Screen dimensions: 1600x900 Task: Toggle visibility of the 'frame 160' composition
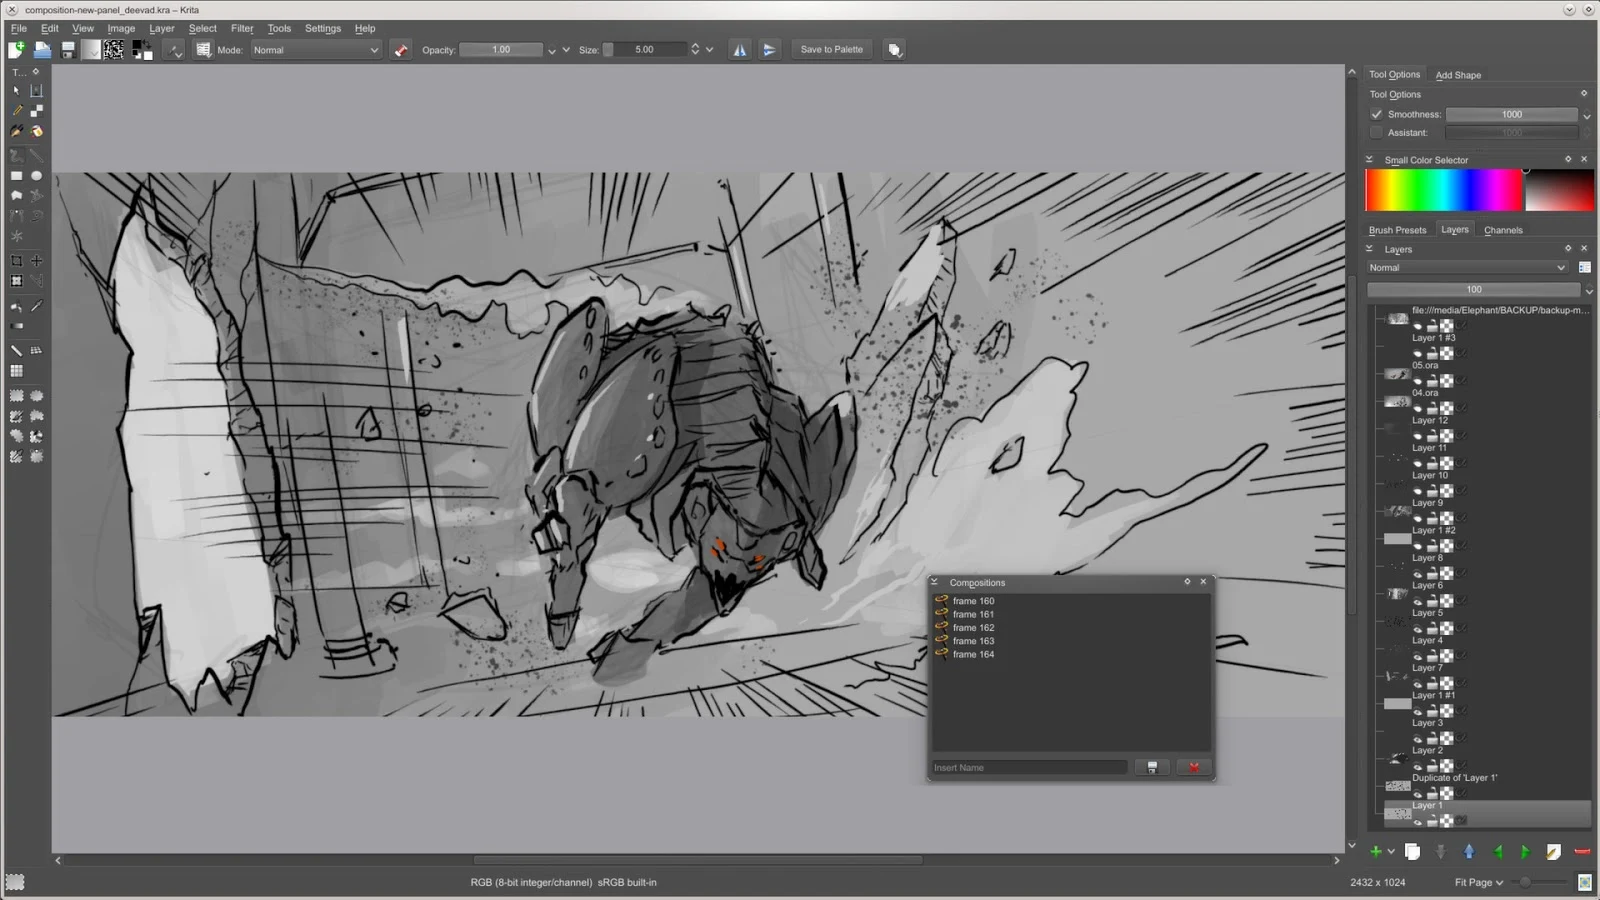[x=941, y=600]
